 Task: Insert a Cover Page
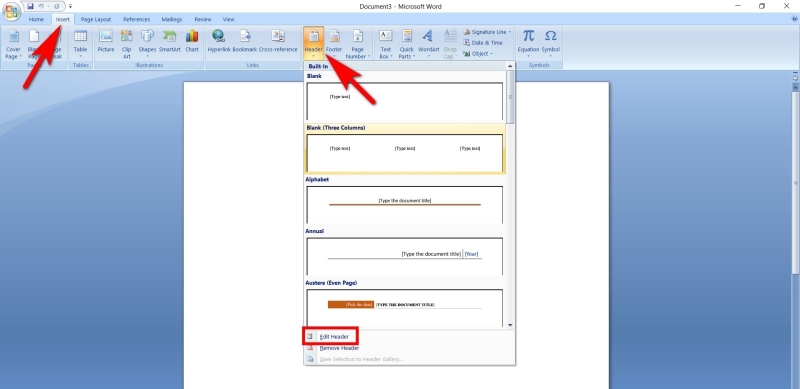pyautogui.click(x=13, y=44)
